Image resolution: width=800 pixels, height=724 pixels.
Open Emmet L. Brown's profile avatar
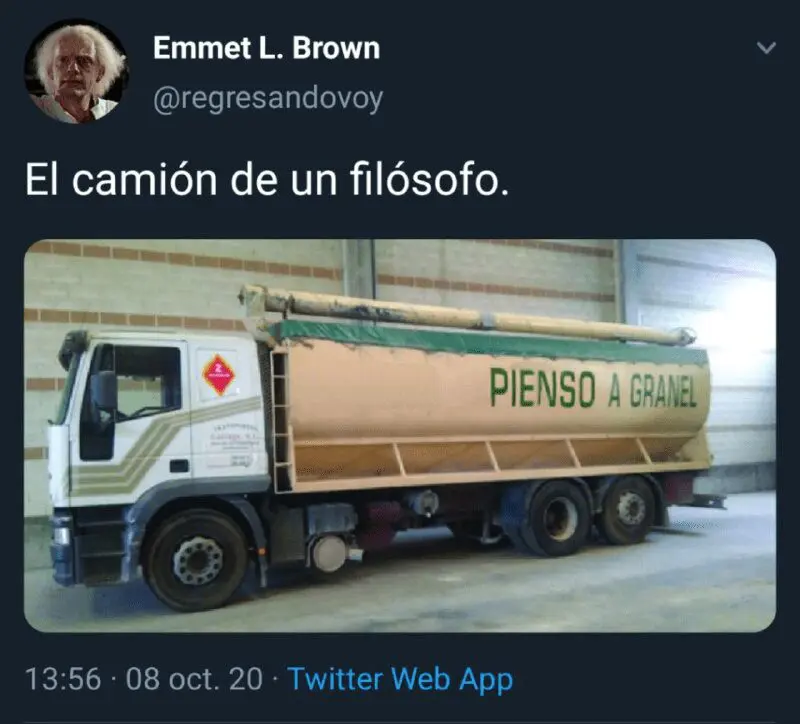(76, 71)
